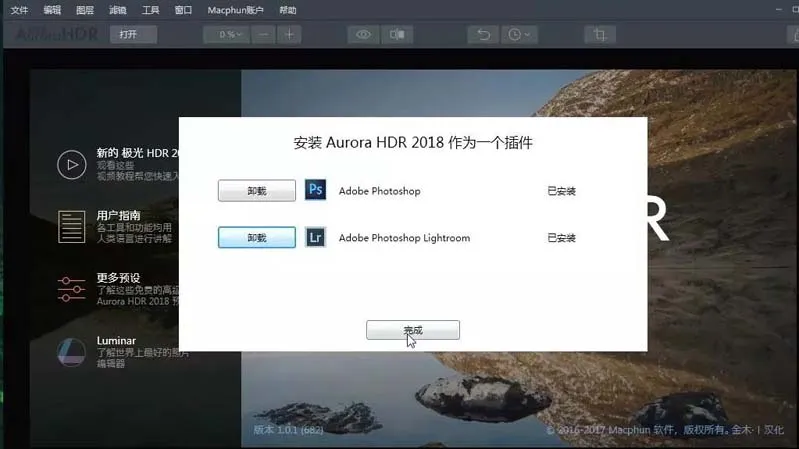Click the zoom in plus button
Image resolution: width=799 pixels, height=449 pixels.
coord(289,34)
